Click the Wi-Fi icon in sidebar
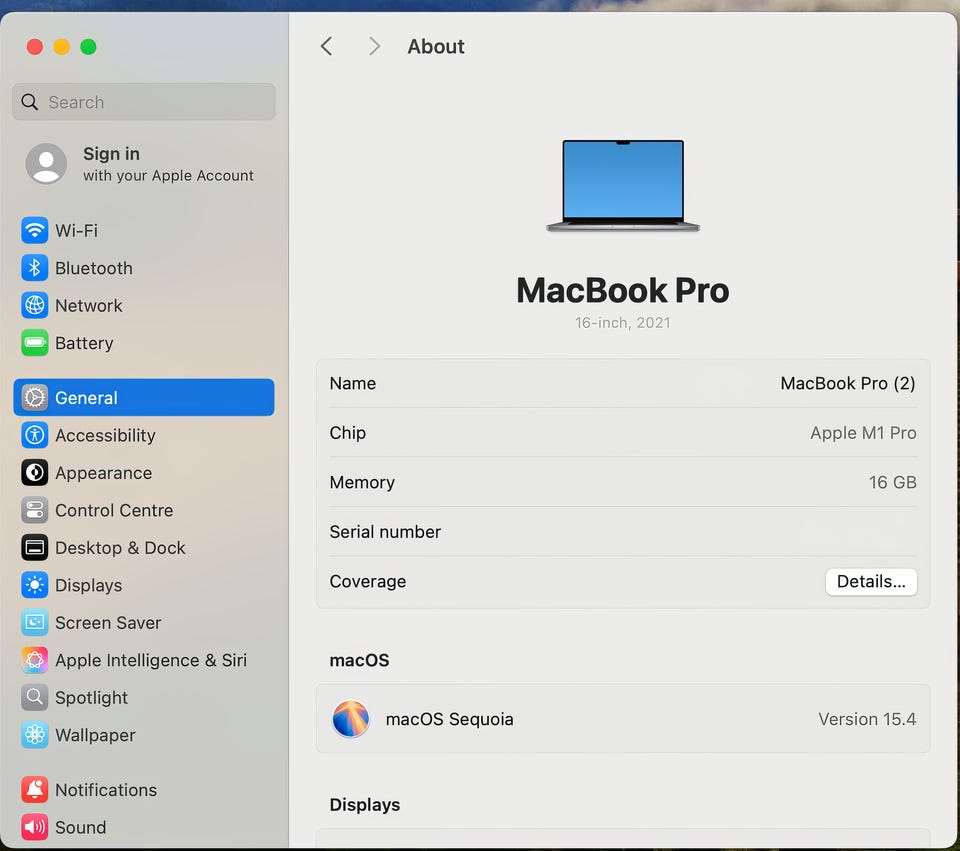 click(35, 231)
